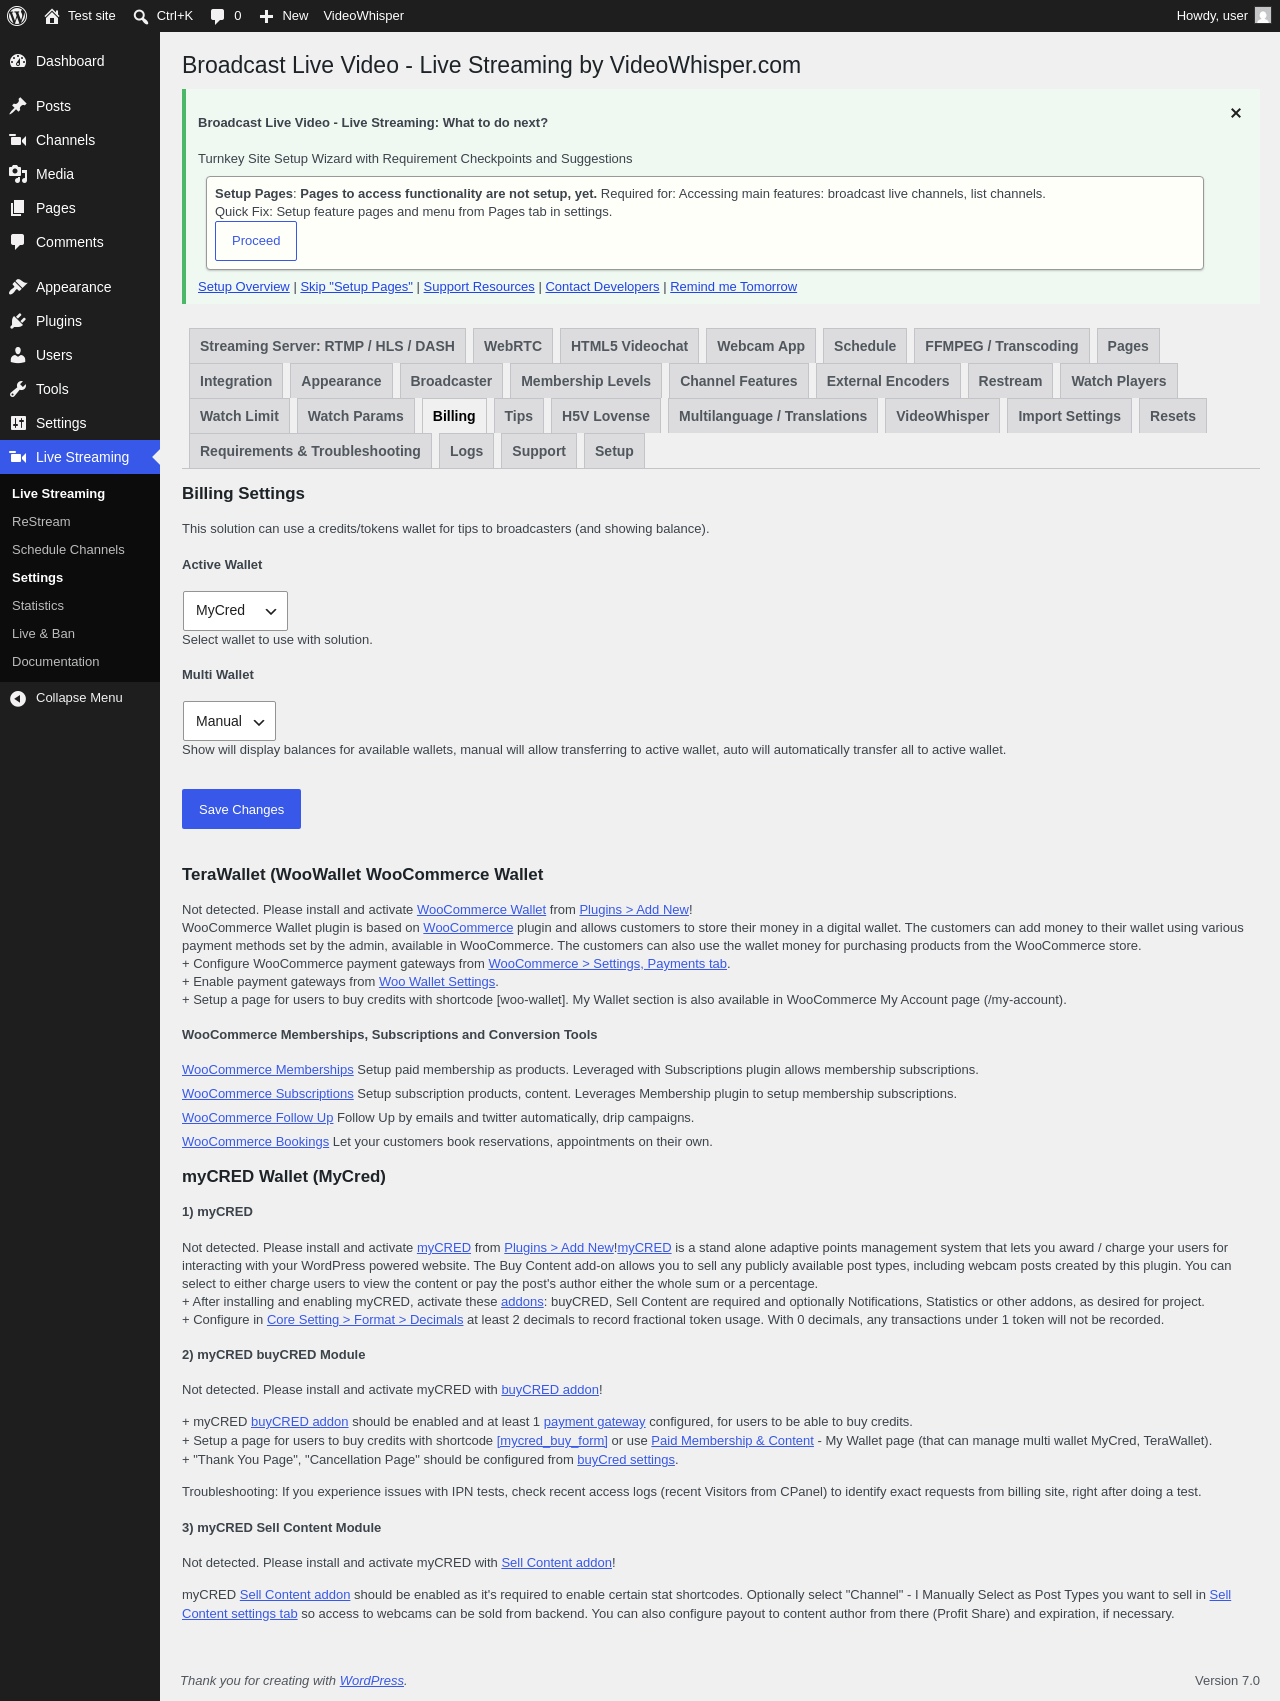The height and width of the screenshot is (1701, 1280).
Task: Open the Sell Content addon link under Not detected
Action: pos(556,1563)
